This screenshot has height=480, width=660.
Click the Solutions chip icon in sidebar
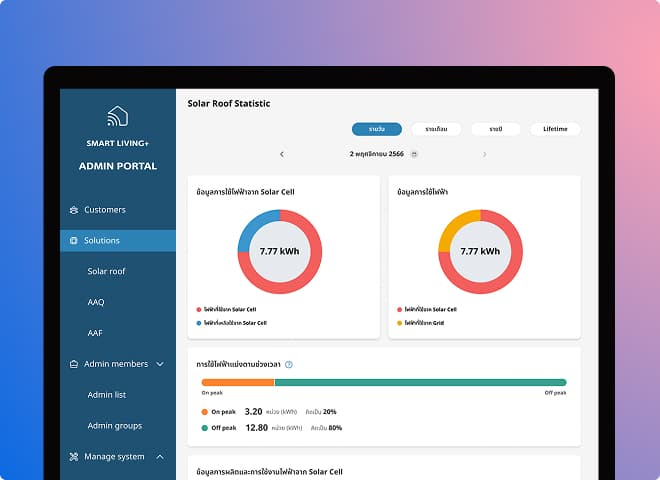pos(74,241)
